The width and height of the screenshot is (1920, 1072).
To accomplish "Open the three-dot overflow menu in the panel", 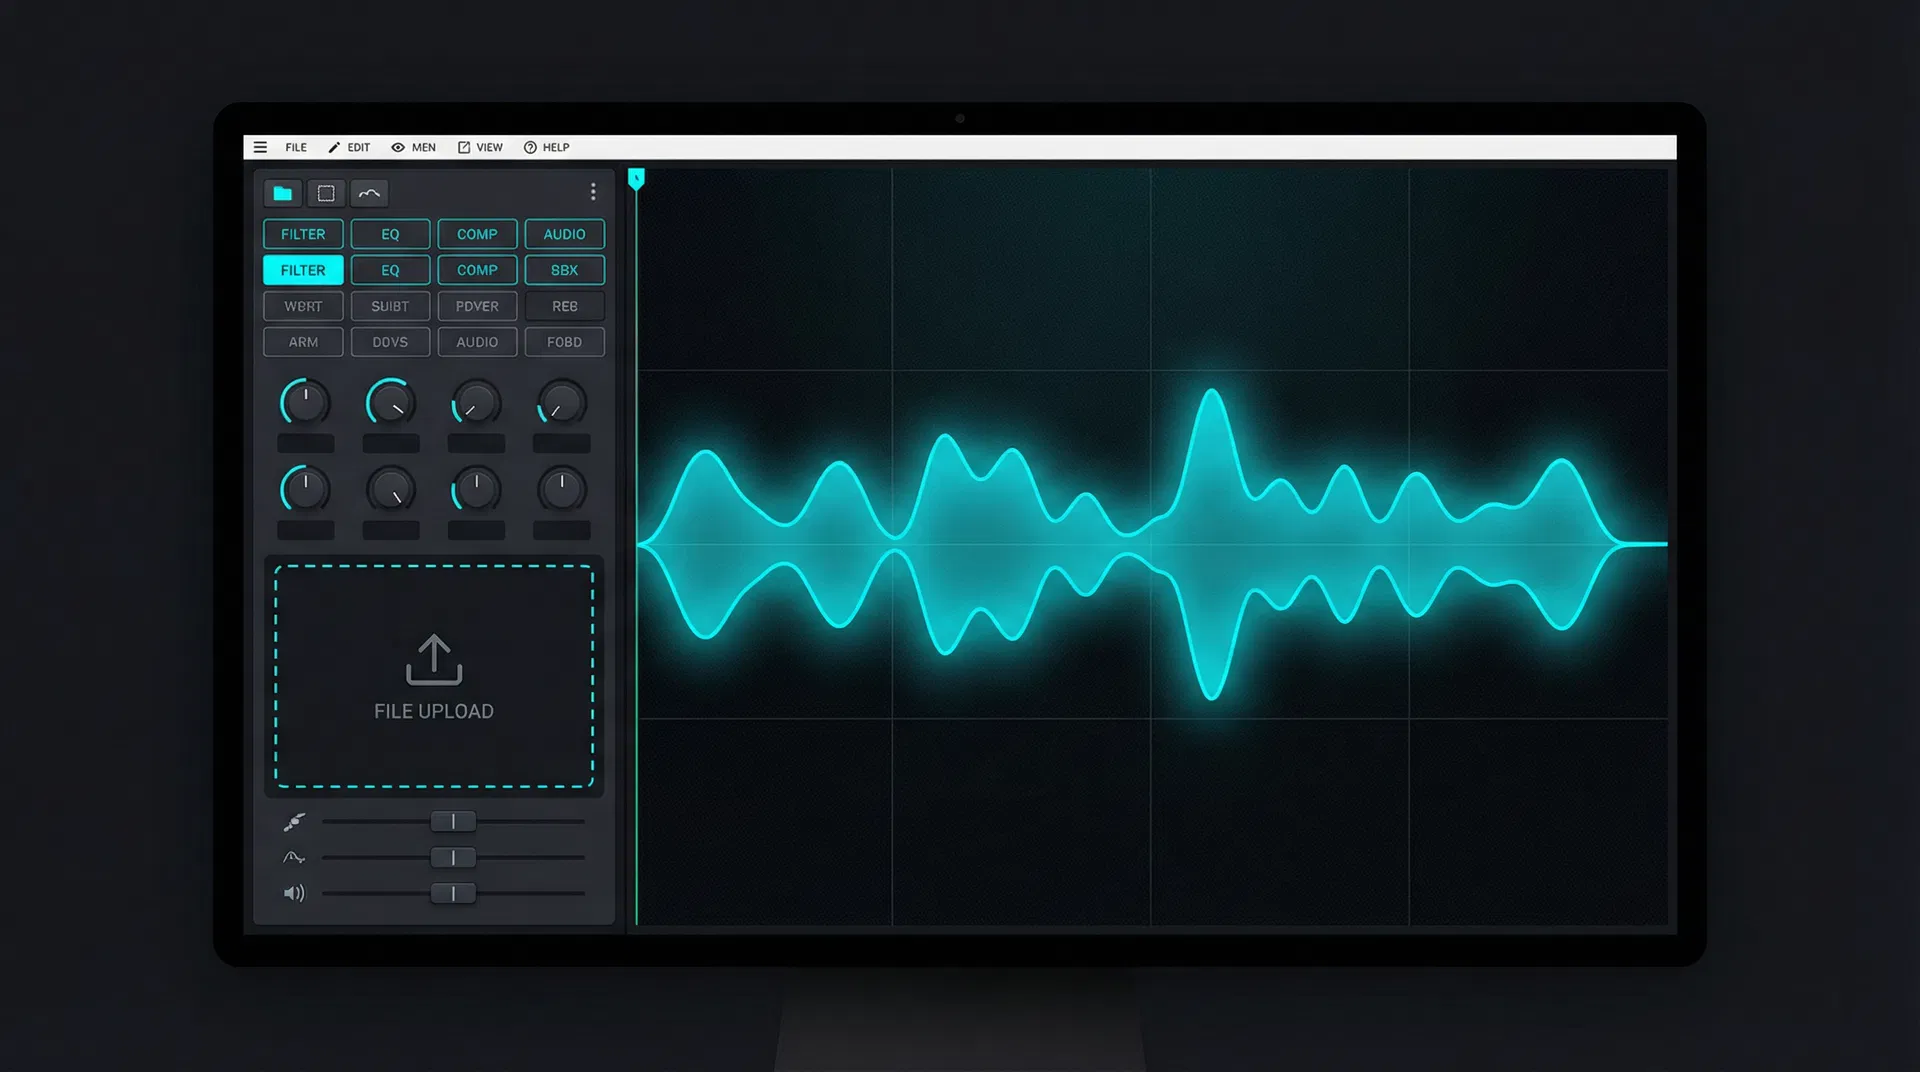I will coord(593,191).
